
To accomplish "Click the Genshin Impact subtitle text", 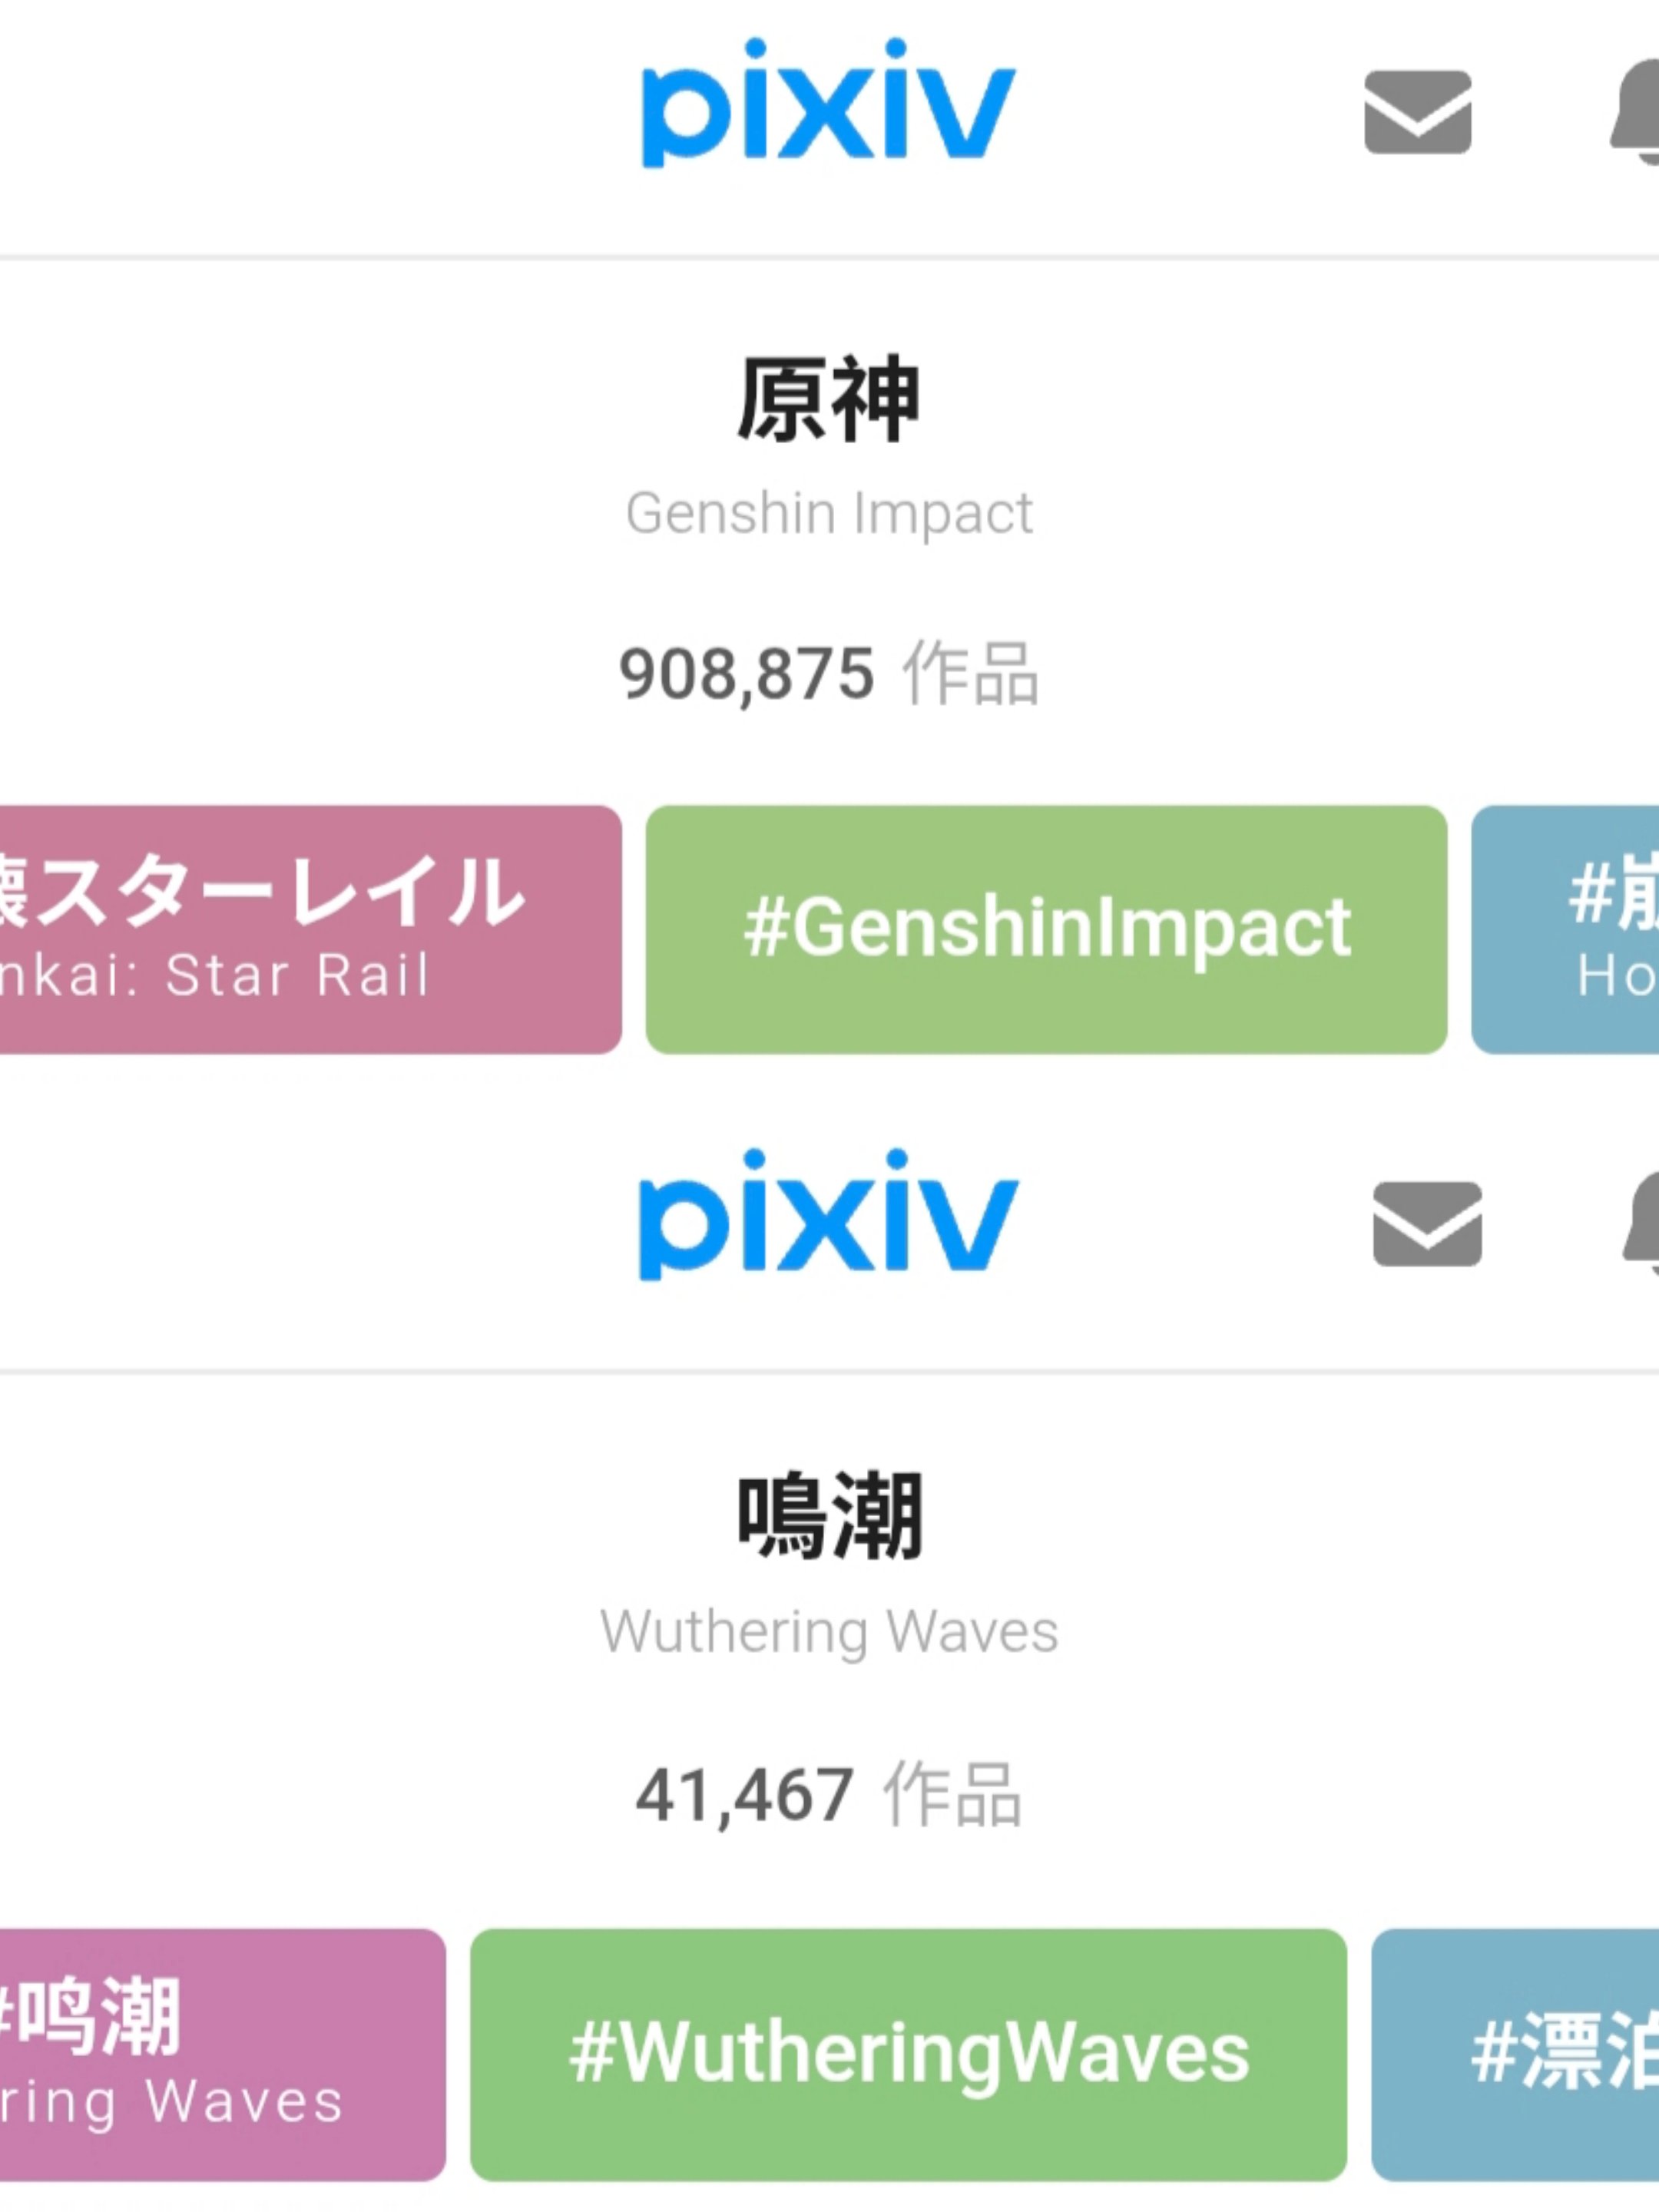I will (x=829, y=513).
